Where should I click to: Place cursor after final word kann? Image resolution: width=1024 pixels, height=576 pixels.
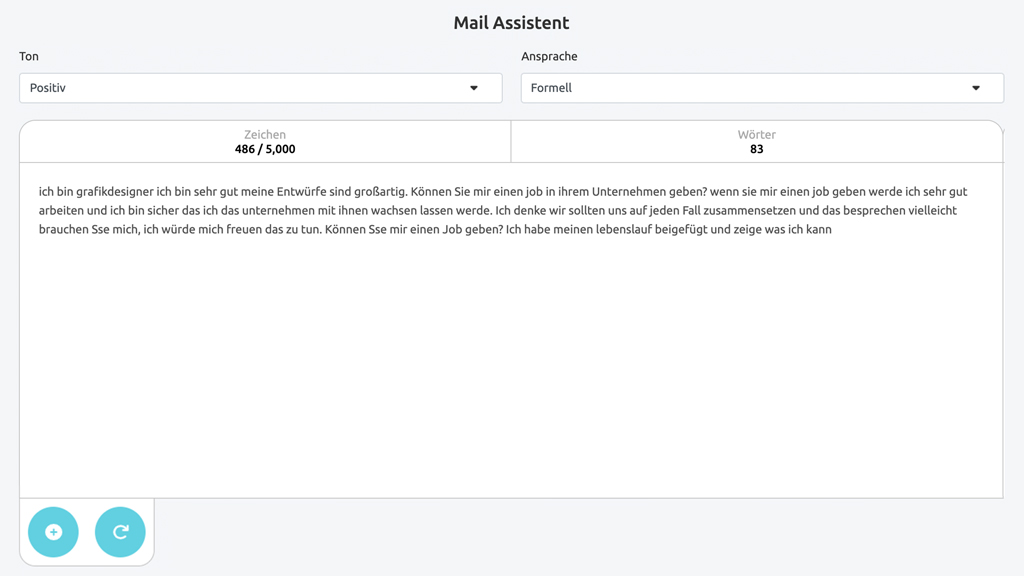(833, 230)
